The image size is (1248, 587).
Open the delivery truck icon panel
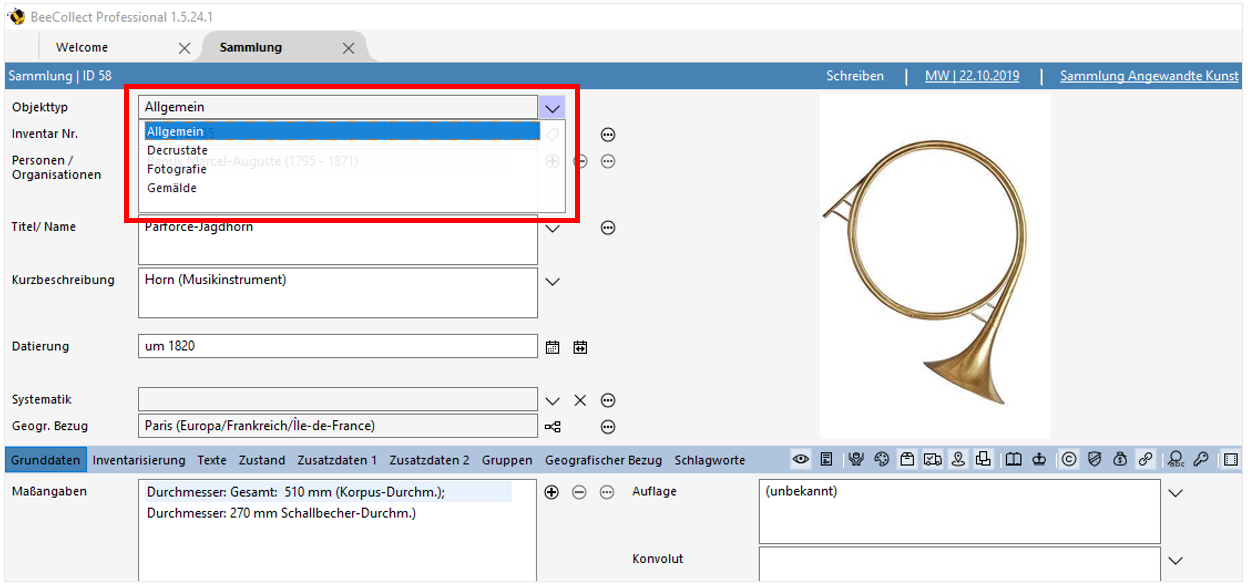[933, 460]
